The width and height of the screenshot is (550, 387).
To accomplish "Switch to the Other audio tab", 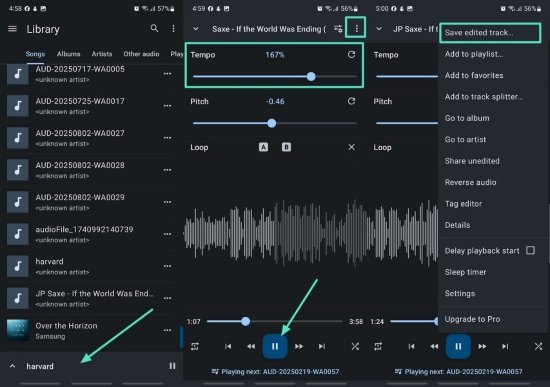I will (141, 54).
